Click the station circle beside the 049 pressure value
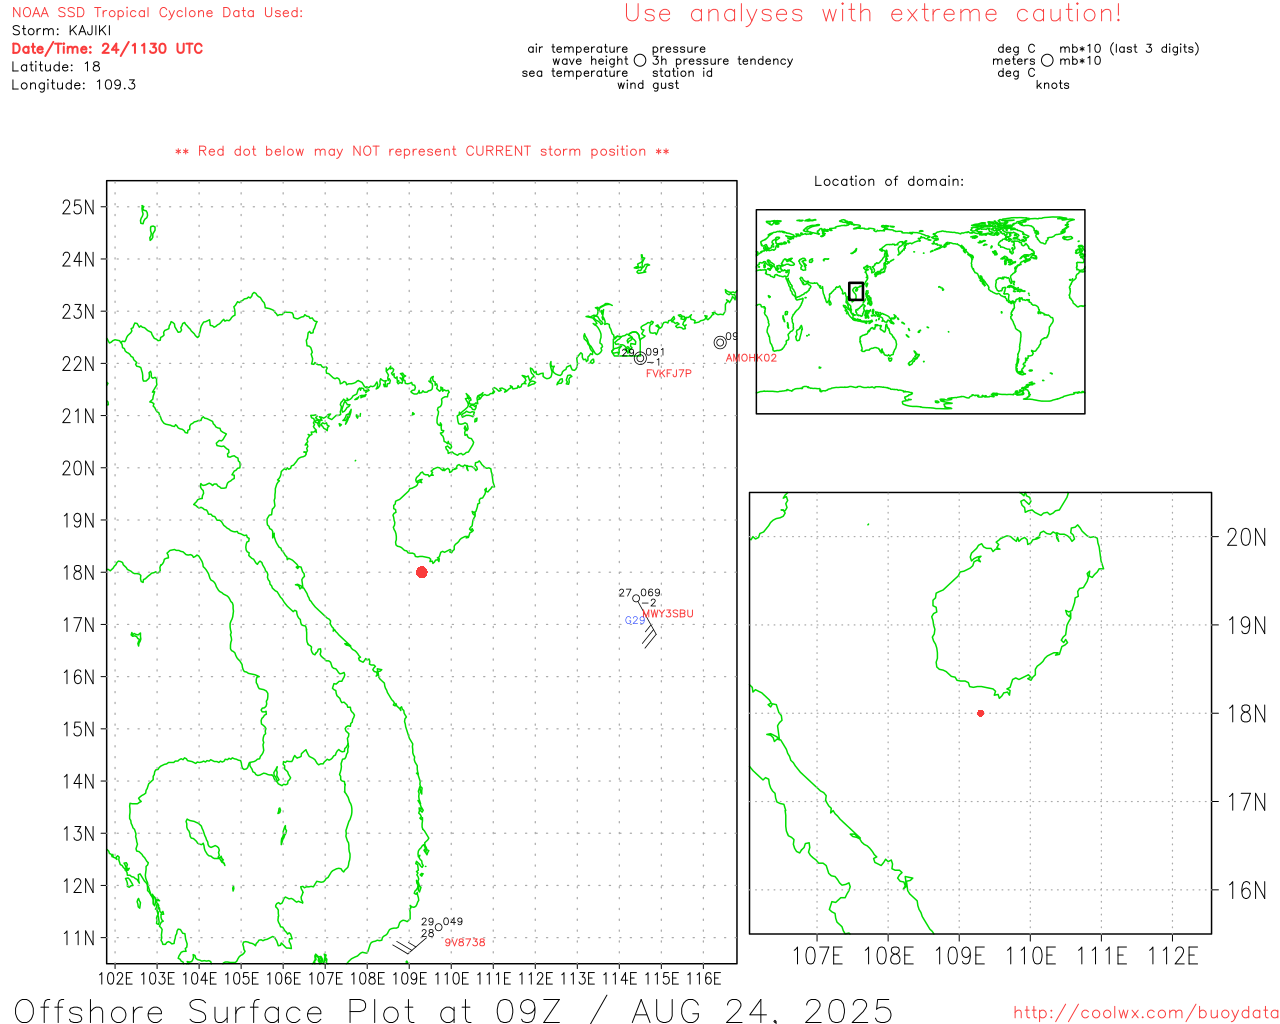This screenshot has height=1024, width=1280. [x=438, y=927]
